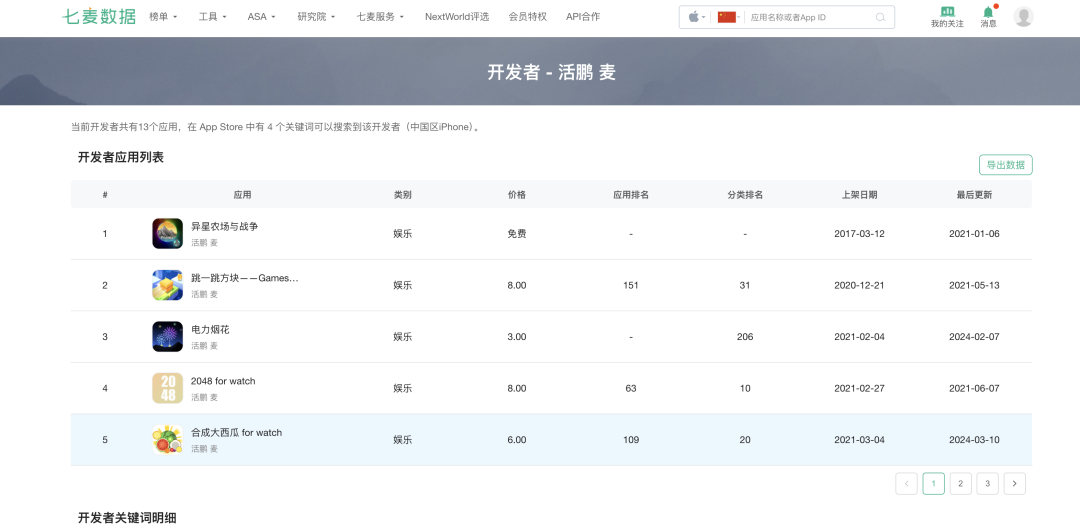Expand the 榜单 menu
The height and width of the screenshot is (531, 1080).
coord(163,17)
